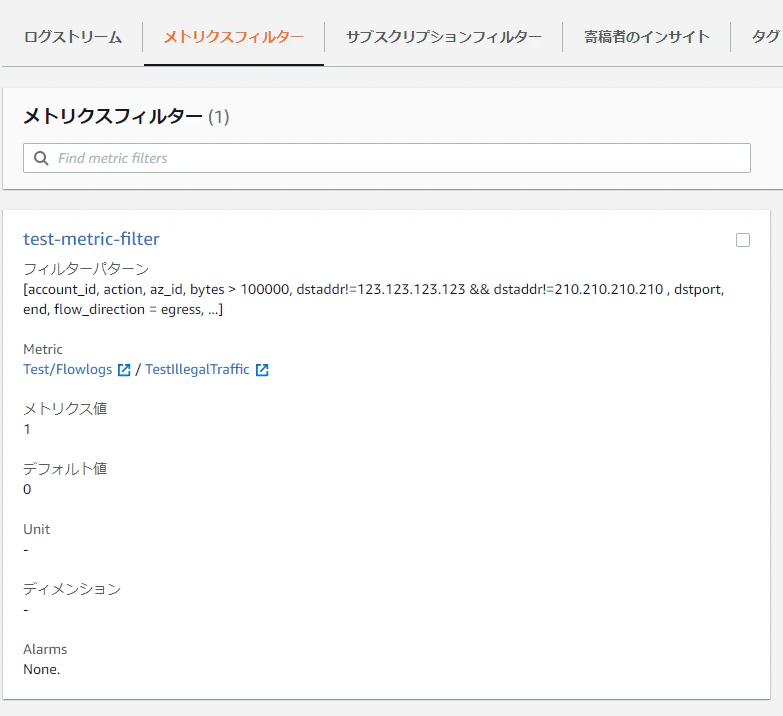The width and height of the screenshot is (783, 716).
Task: Click the メトリクスフィルター (1) heading
Action: [x=126, y=117]
